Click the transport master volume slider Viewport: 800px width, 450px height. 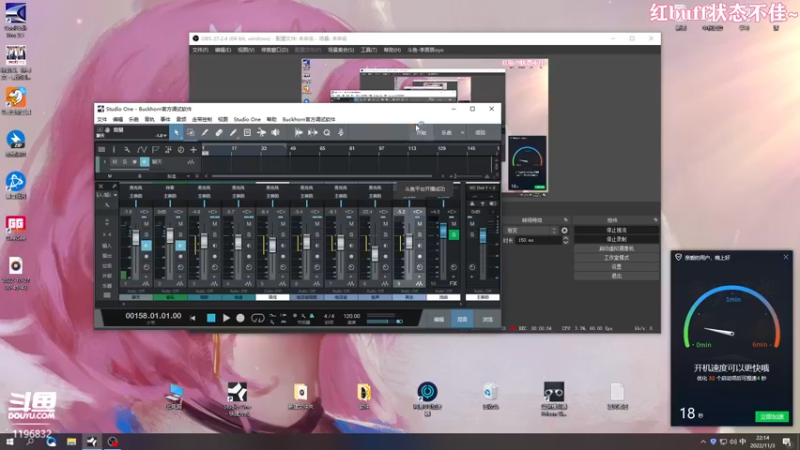coord(380,321)
